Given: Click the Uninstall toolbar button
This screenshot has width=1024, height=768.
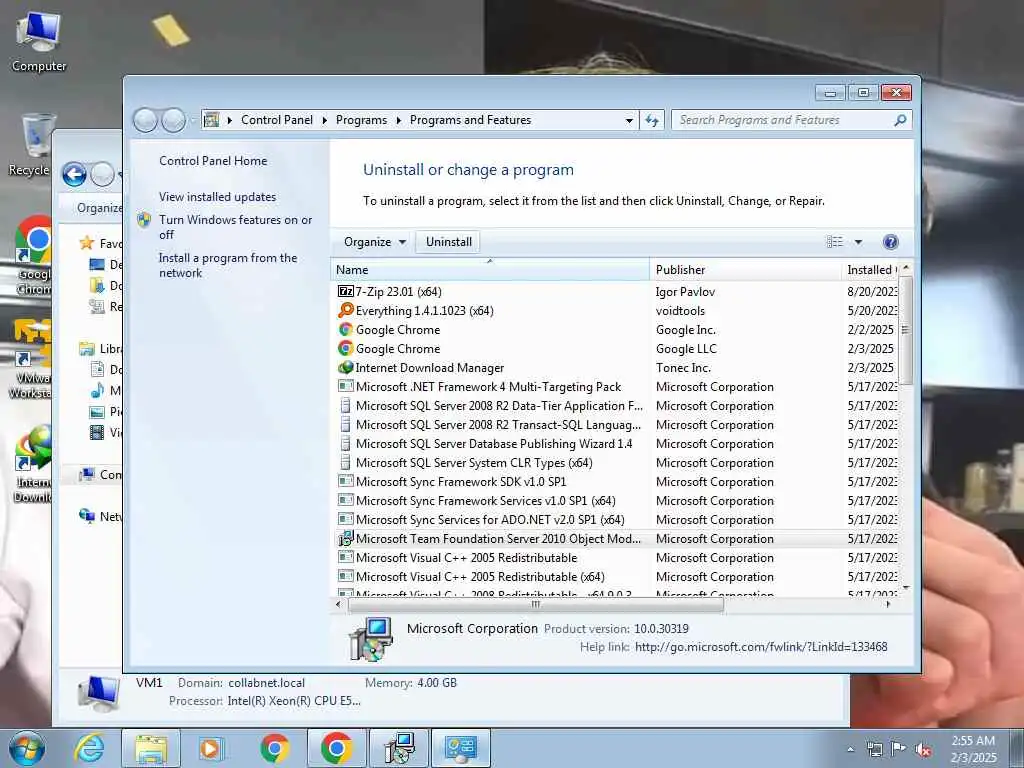Looking at the screenshot, I should click(x=449, y=242).
